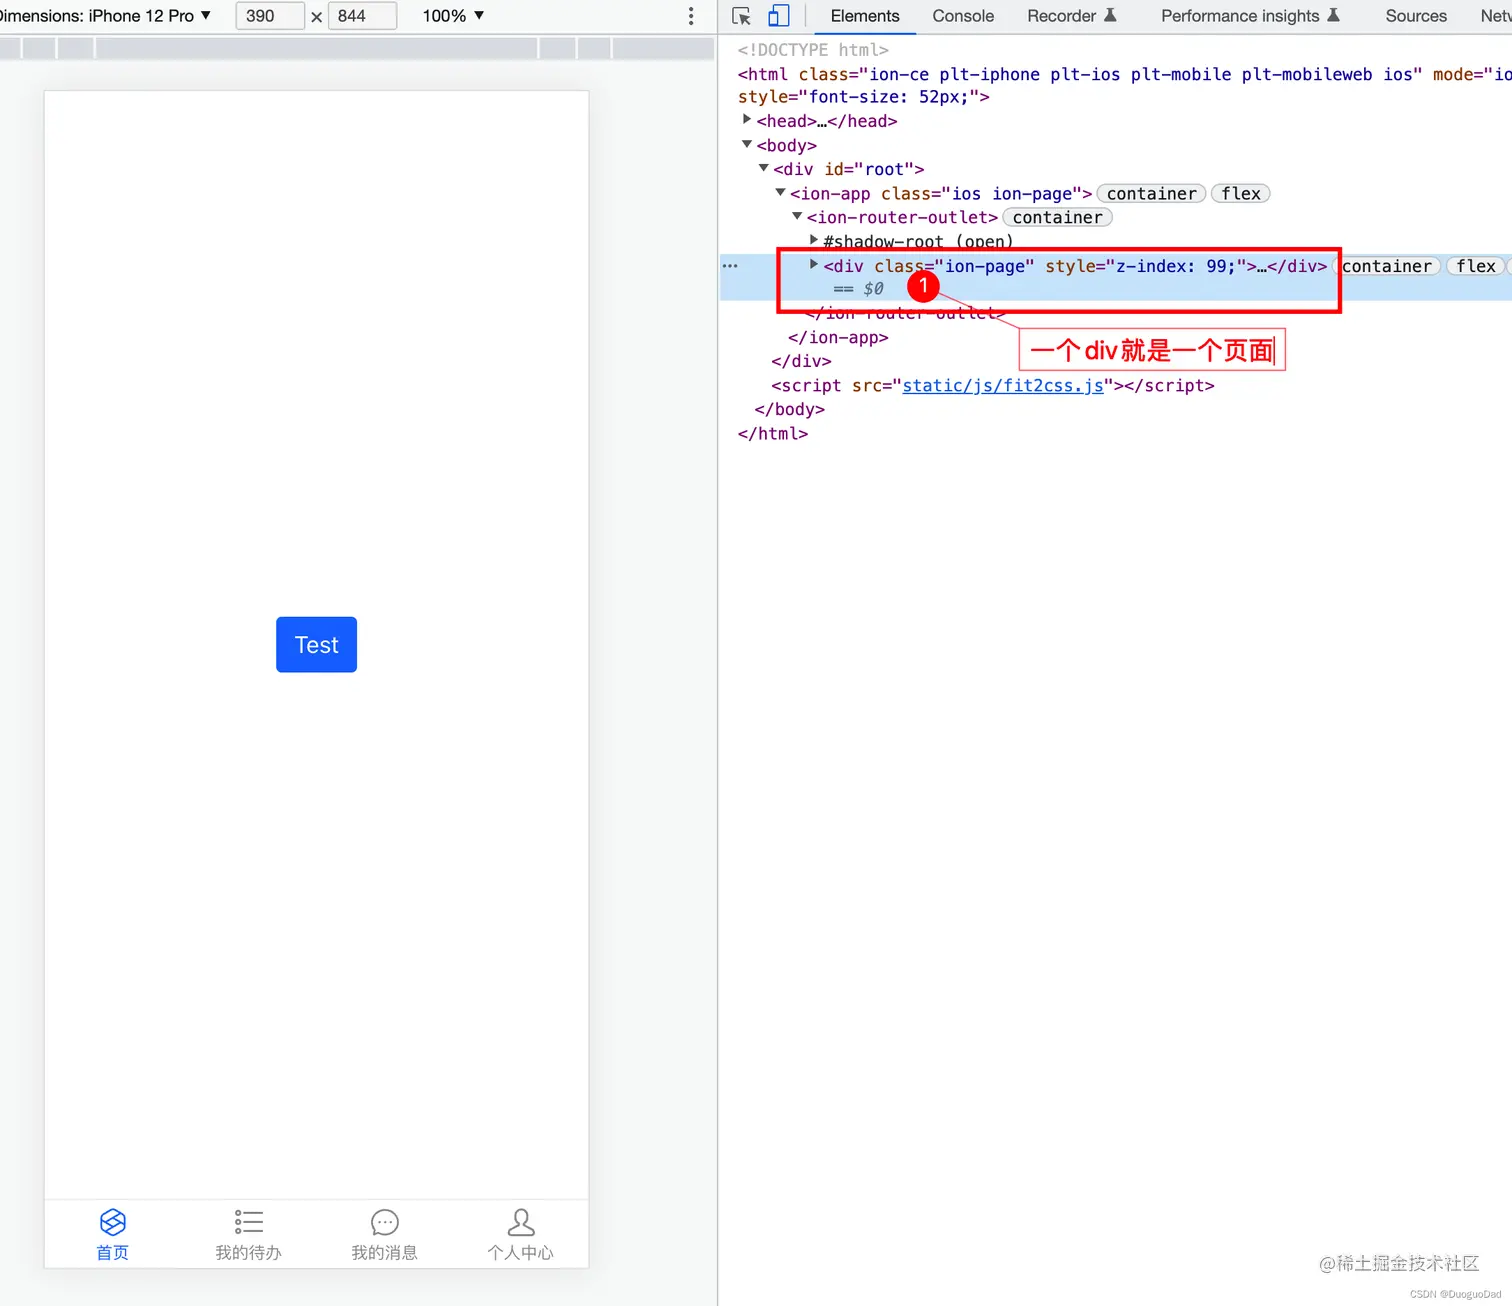Switch to the Elements tab
The width and height of the screenshot is (1512, 1306).
tap(865, 16)
